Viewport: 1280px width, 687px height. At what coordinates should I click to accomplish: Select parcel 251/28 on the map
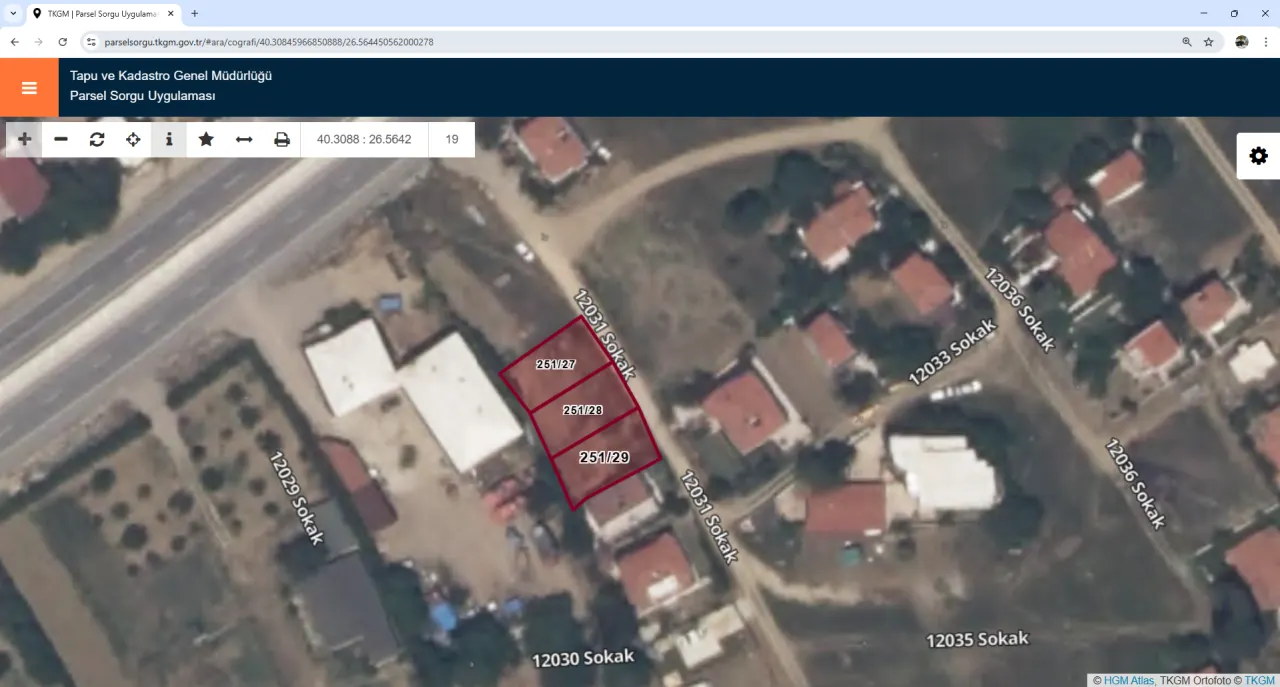click(583, 410)
